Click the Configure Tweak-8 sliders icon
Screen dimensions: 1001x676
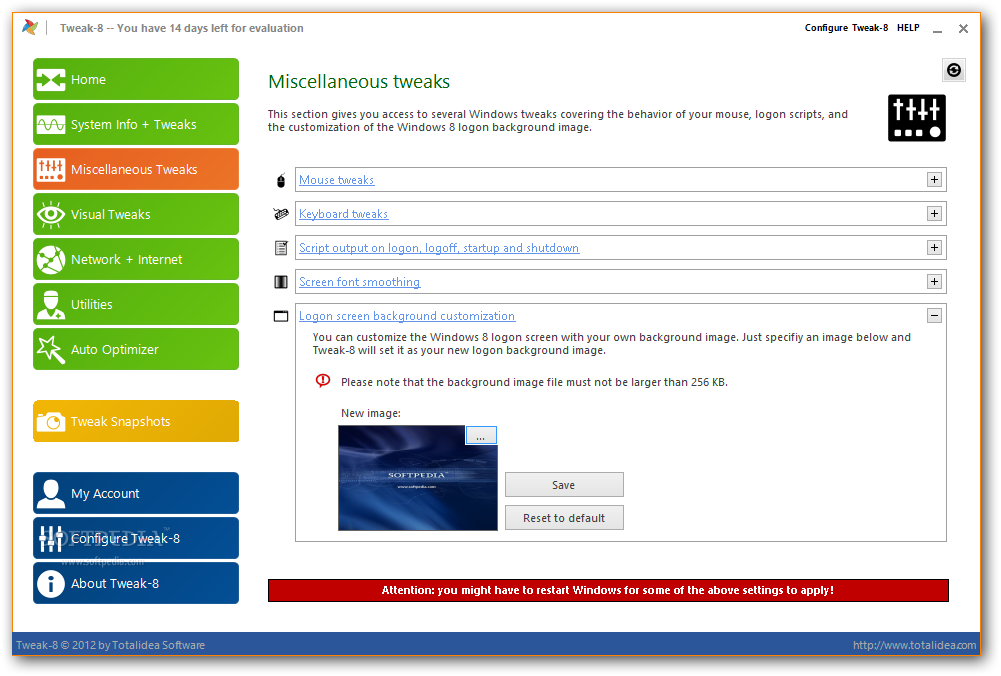point(50,539)
